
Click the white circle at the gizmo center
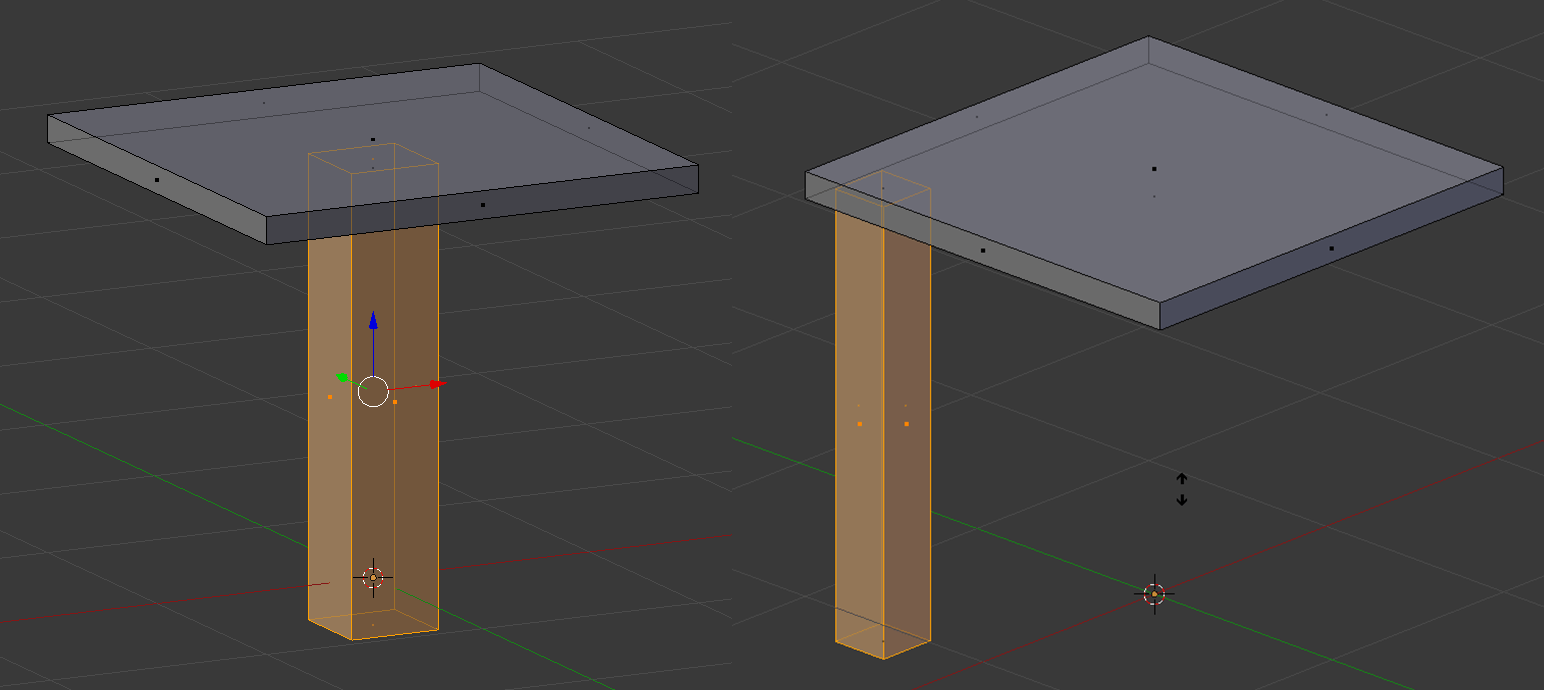pos(373,392)
